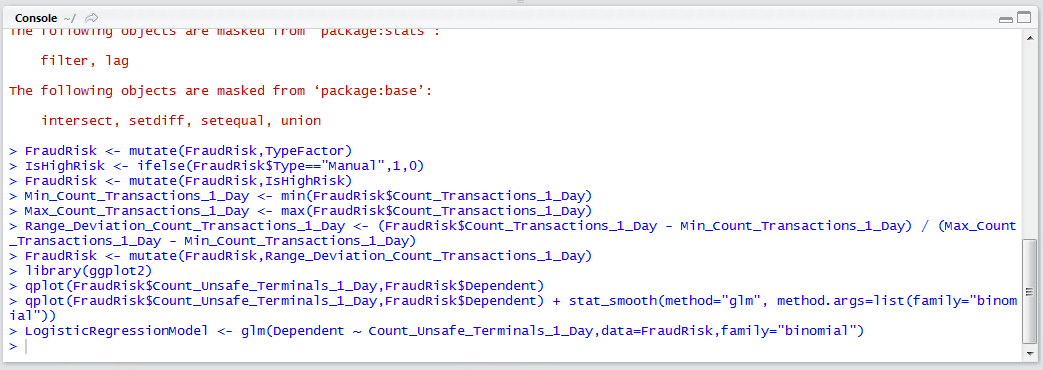Minimize the Console pane
This screenshot has height=370, width=1043.
1007,19
